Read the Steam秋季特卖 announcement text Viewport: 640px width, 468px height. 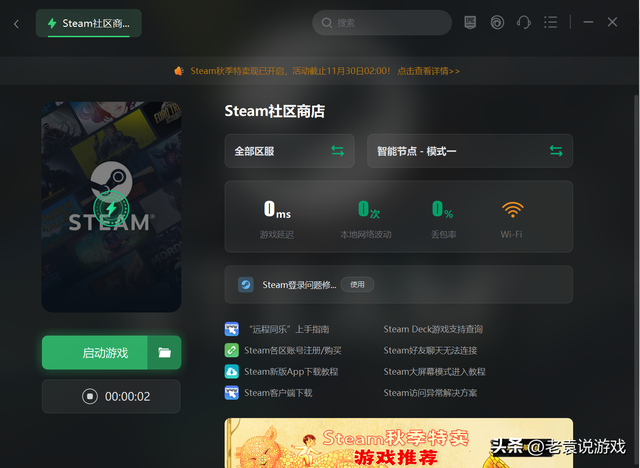tap(290, 71)
